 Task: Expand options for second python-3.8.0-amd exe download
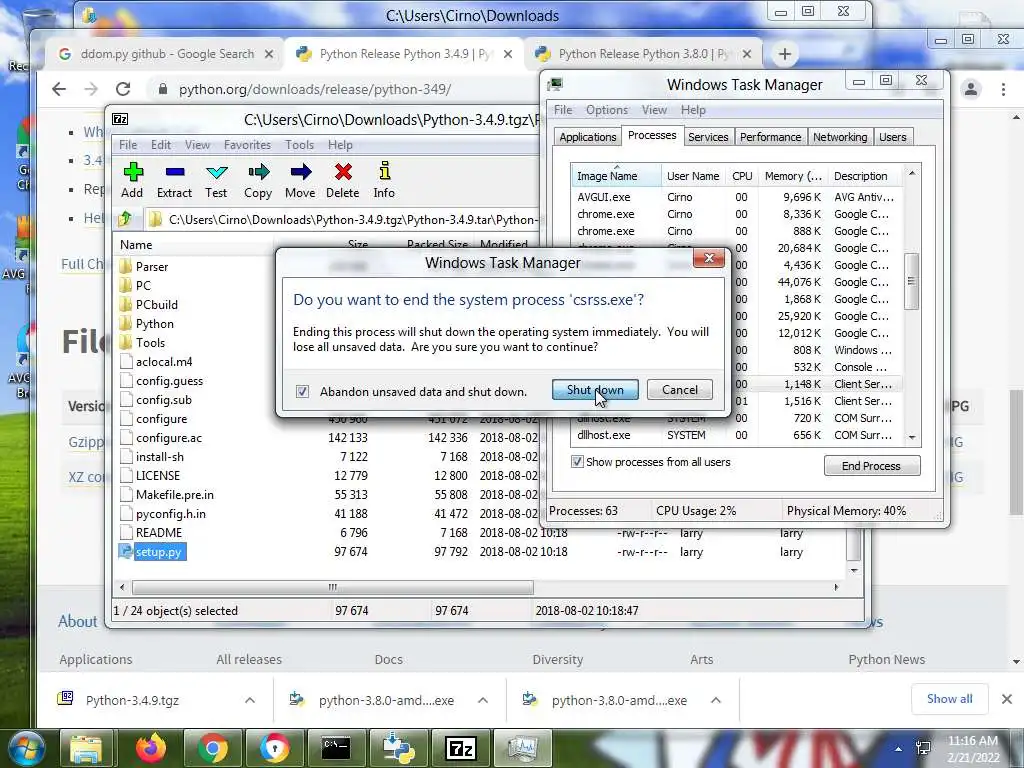pyautogui.click(x=716, y=700)
